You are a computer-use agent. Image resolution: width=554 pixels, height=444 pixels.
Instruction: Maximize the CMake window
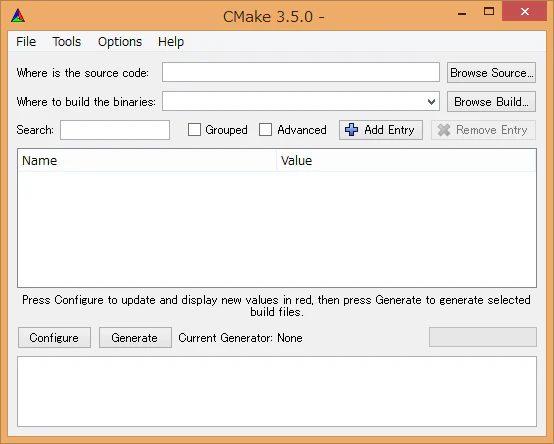pos(489,12)
